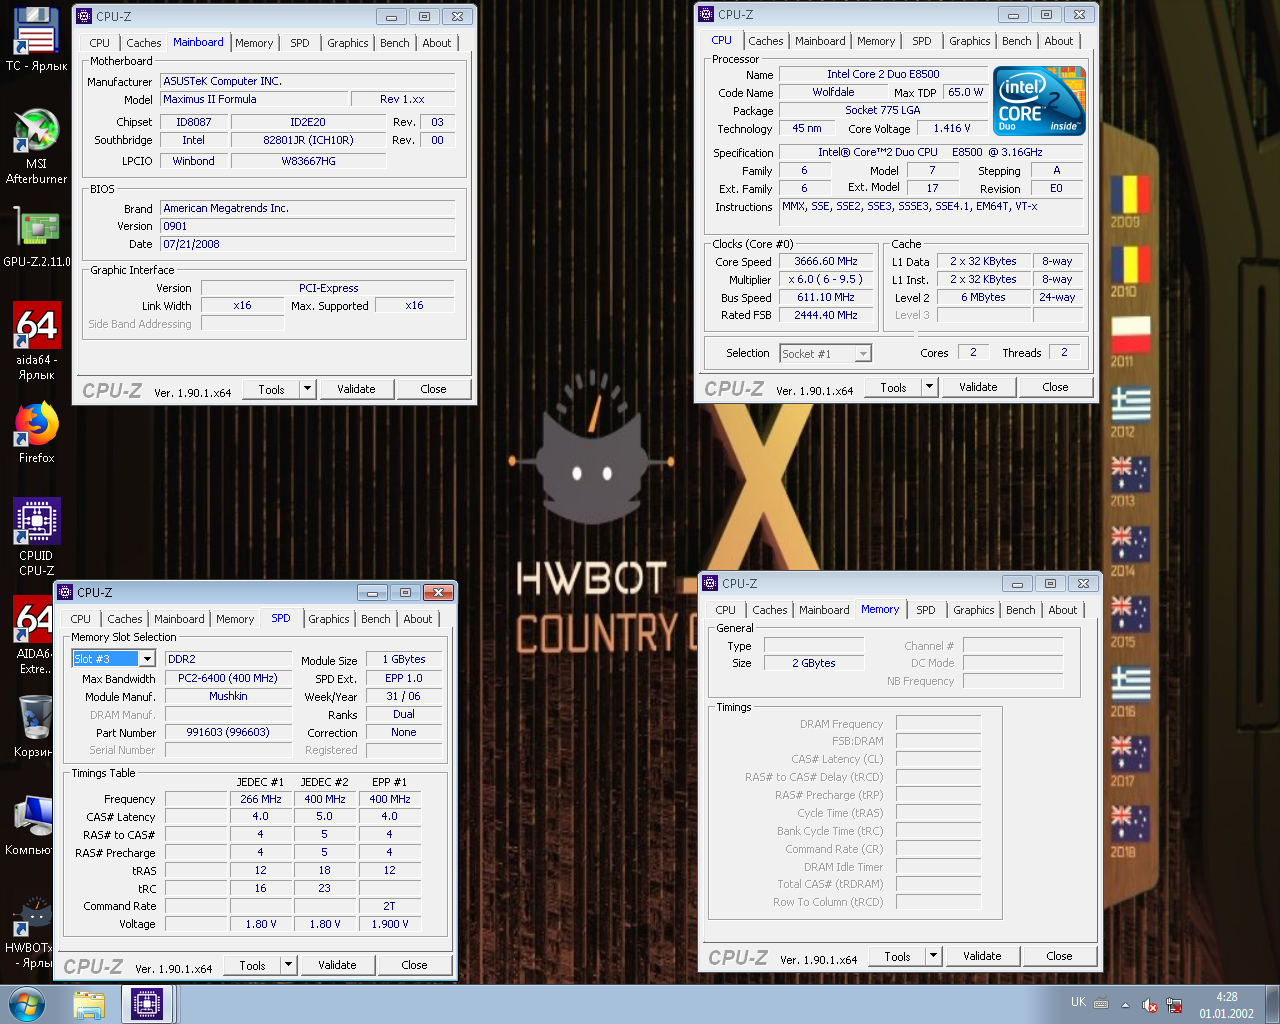Click the muted volume tray icon

pos(1150,1005)
